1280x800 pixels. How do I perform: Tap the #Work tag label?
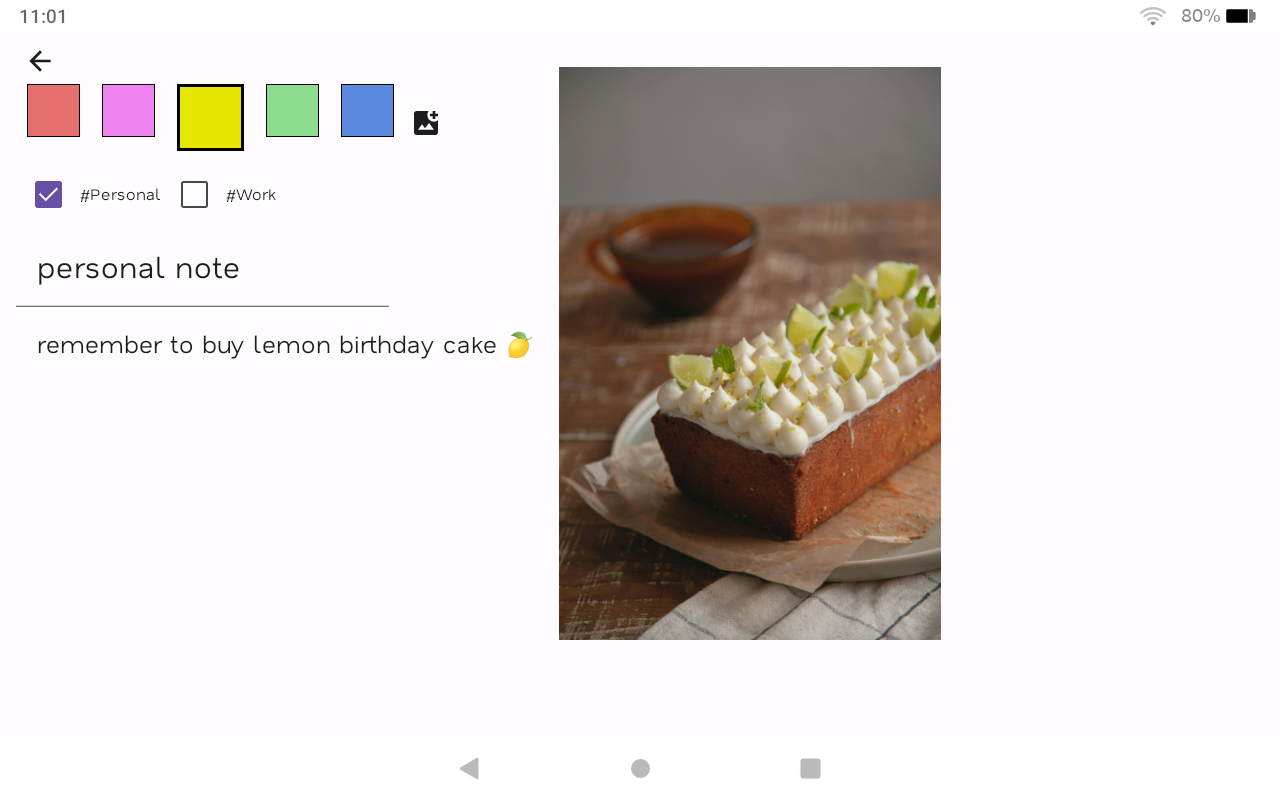tap(251, 195)
